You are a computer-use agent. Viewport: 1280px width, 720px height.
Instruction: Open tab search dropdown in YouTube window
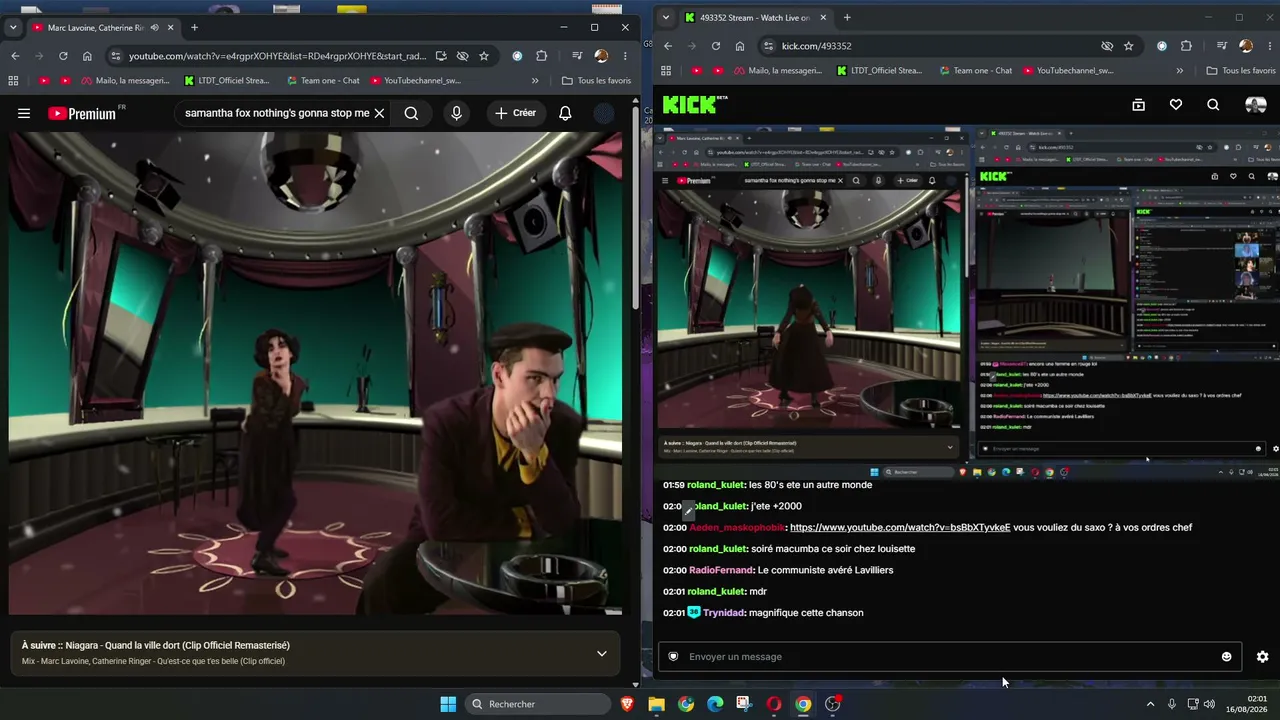pyautogui.click(x=13, y=28)
